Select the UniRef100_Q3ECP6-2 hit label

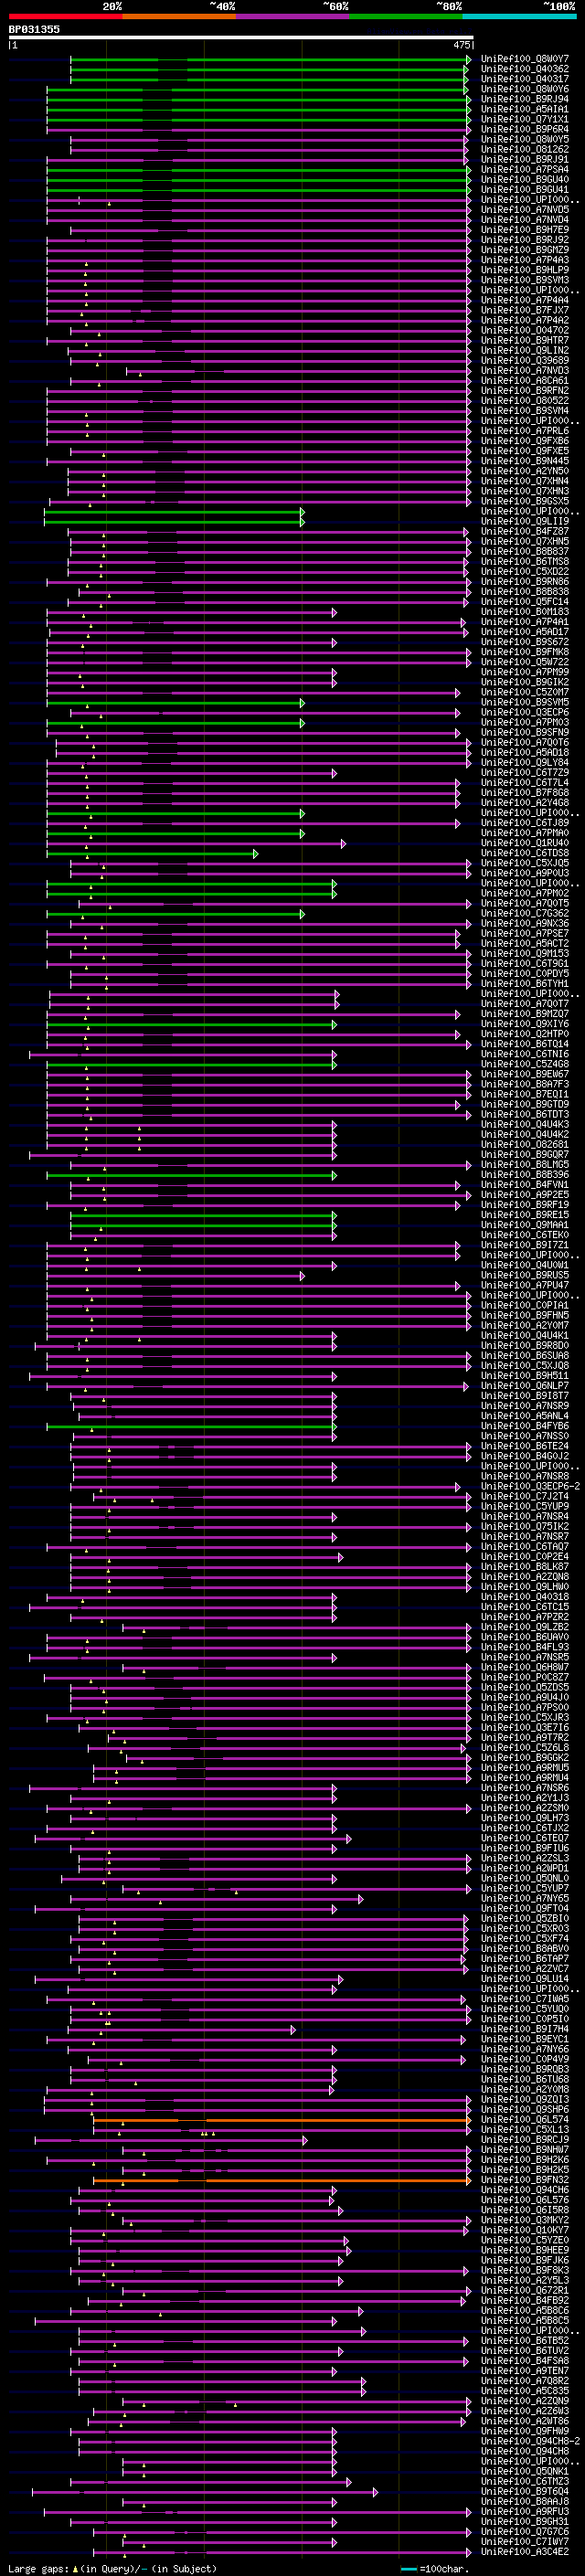[x=530, y=1486]
